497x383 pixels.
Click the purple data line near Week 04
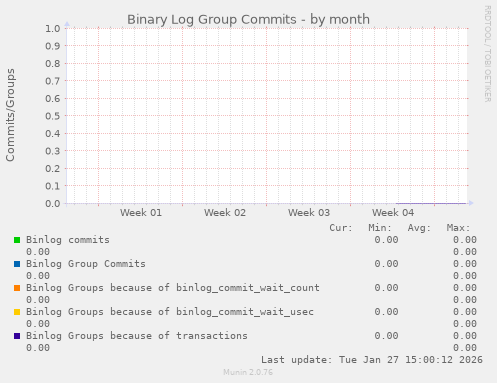click(x=431, y=203)
